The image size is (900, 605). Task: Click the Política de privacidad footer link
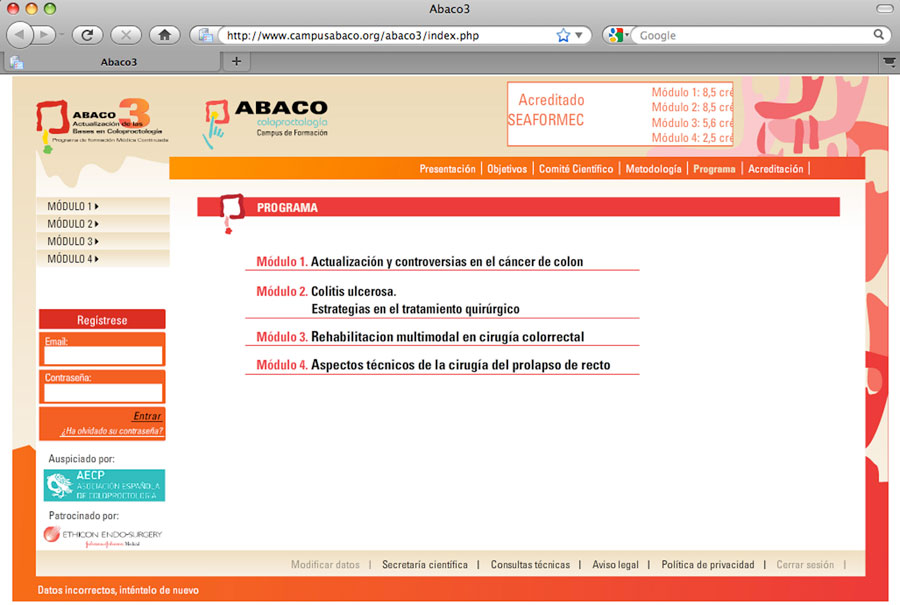pos(708,564)
